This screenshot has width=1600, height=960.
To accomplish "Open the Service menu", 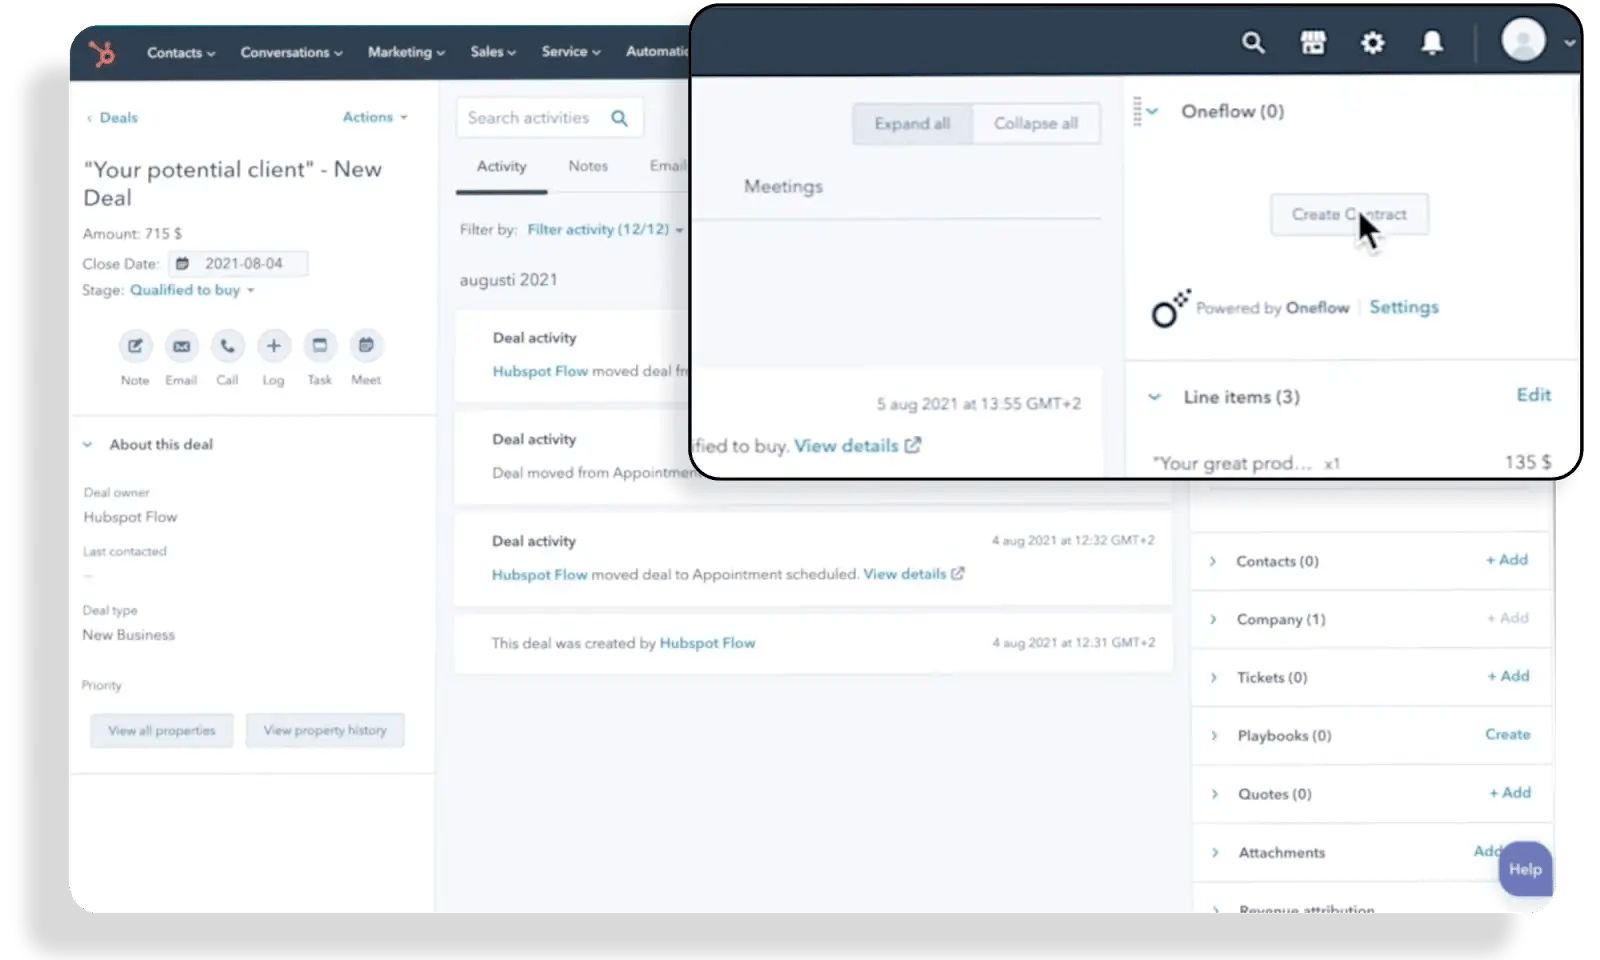I will click(571, 52).
